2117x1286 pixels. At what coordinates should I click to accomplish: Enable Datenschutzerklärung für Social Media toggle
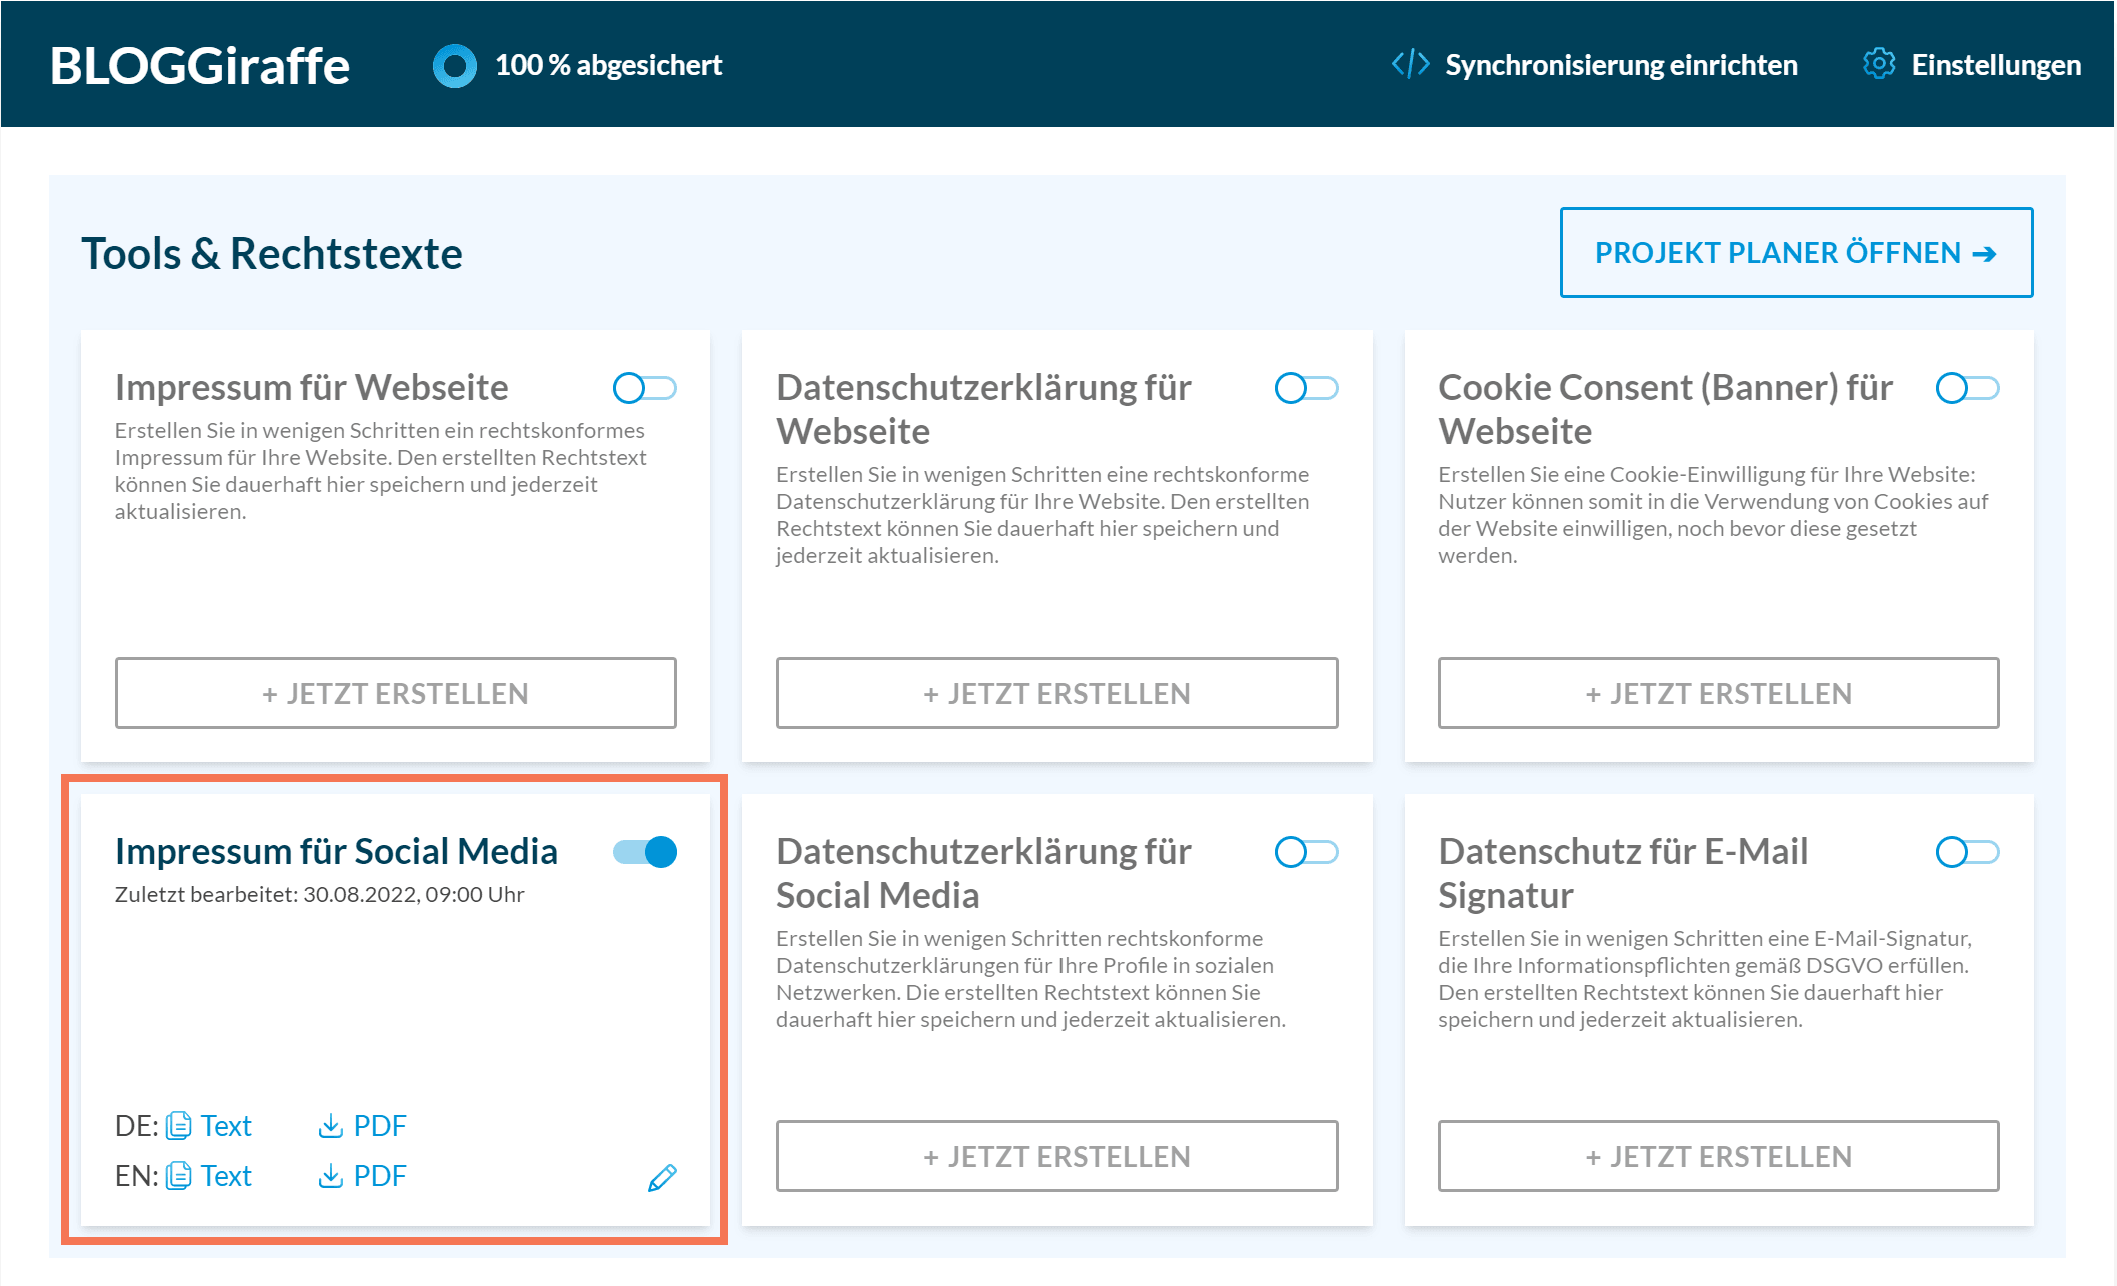point(1306,852)
